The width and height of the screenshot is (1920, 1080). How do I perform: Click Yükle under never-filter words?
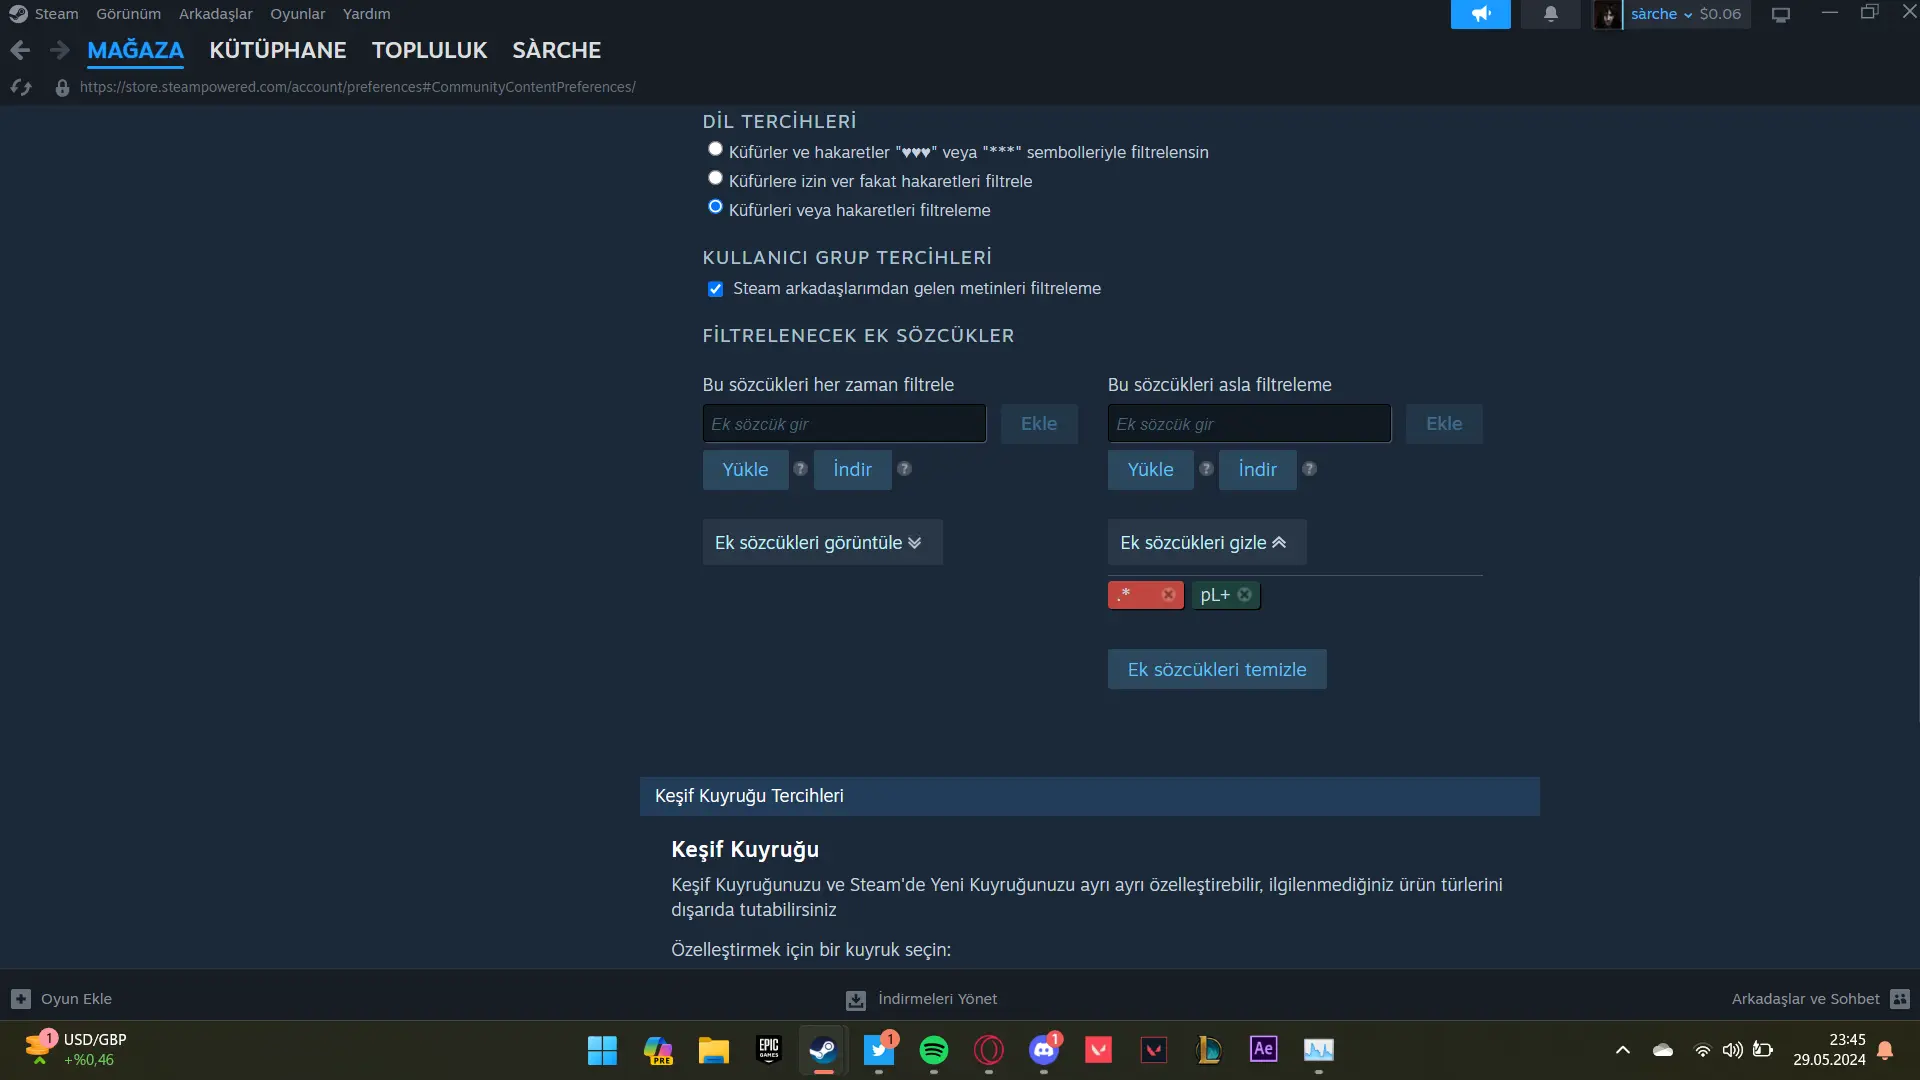pyautogui.click(x=1150, y=470)
